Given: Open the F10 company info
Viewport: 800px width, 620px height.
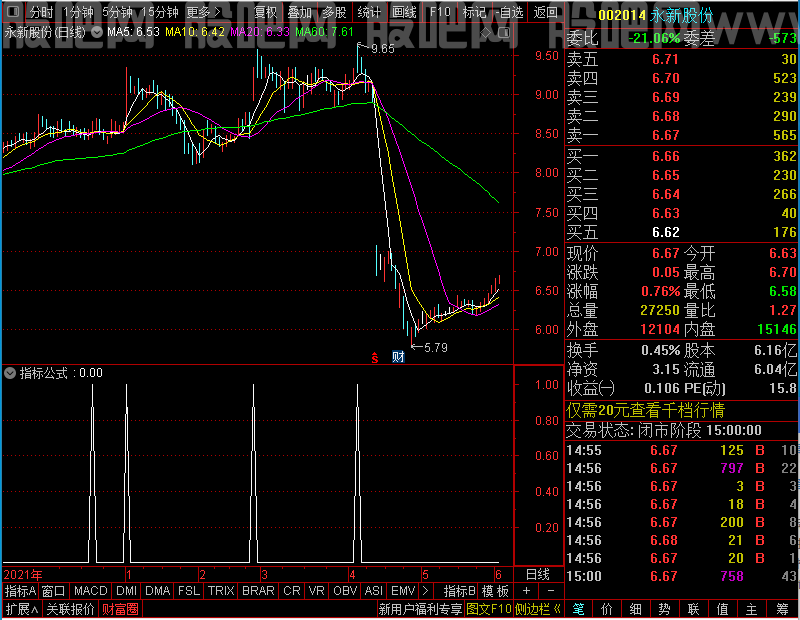Looking at the screenshot, I should [440, 12].
